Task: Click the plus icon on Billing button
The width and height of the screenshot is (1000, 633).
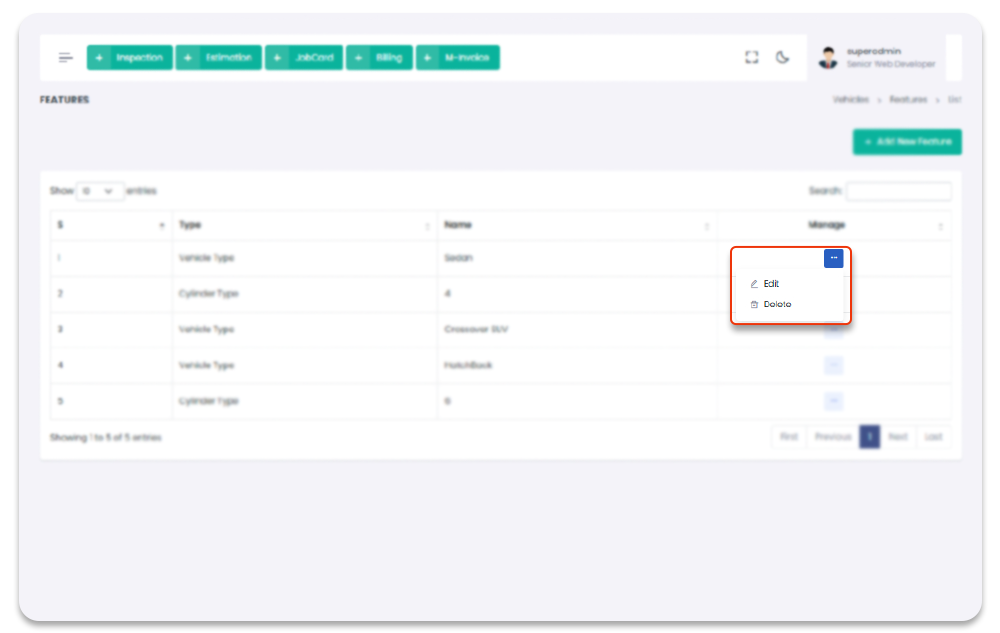Action: pyautogui.click(x=360, y=58)
